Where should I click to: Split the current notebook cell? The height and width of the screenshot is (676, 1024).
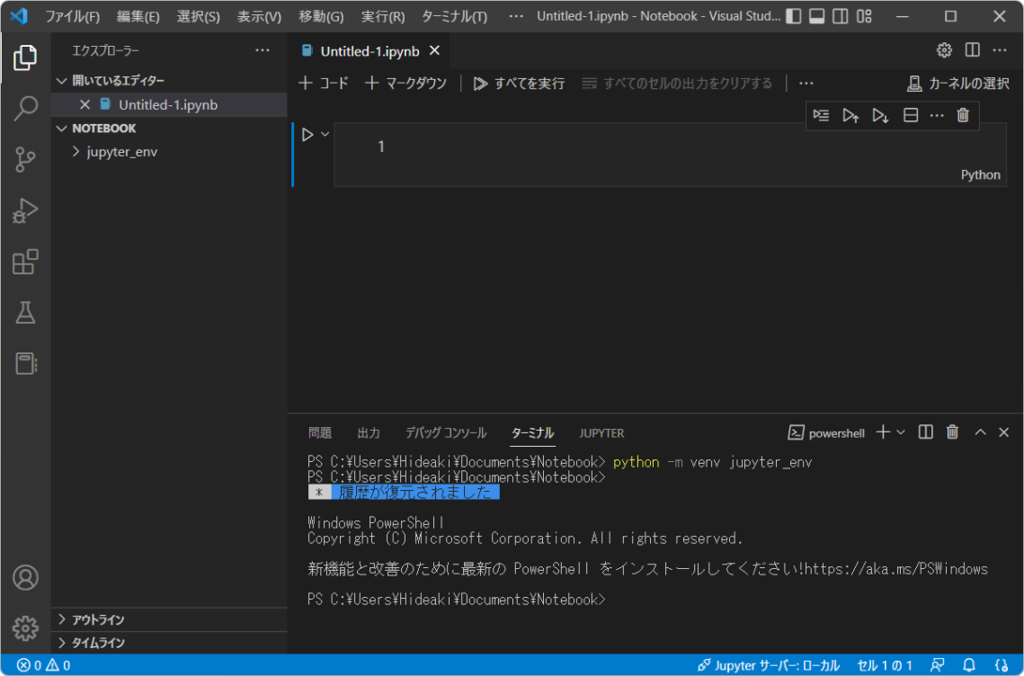click(910, 115)
